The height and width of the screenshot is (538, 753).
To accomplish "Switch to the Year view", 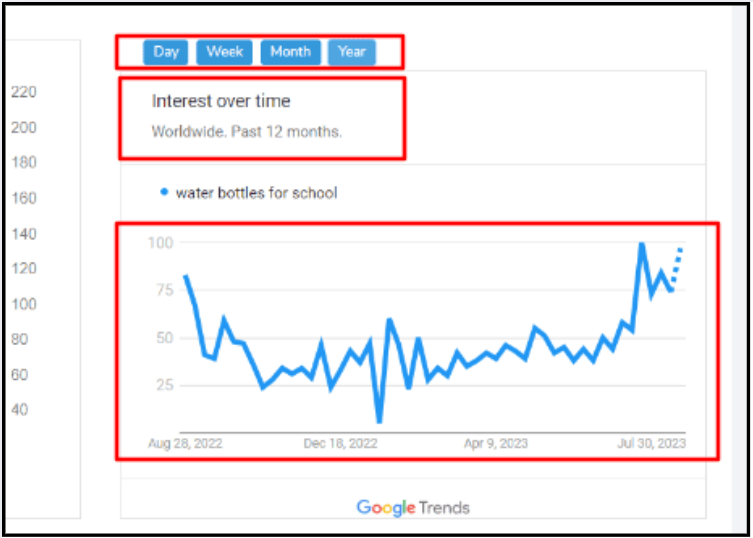I will pyautogui.click(x=351, y=52).
